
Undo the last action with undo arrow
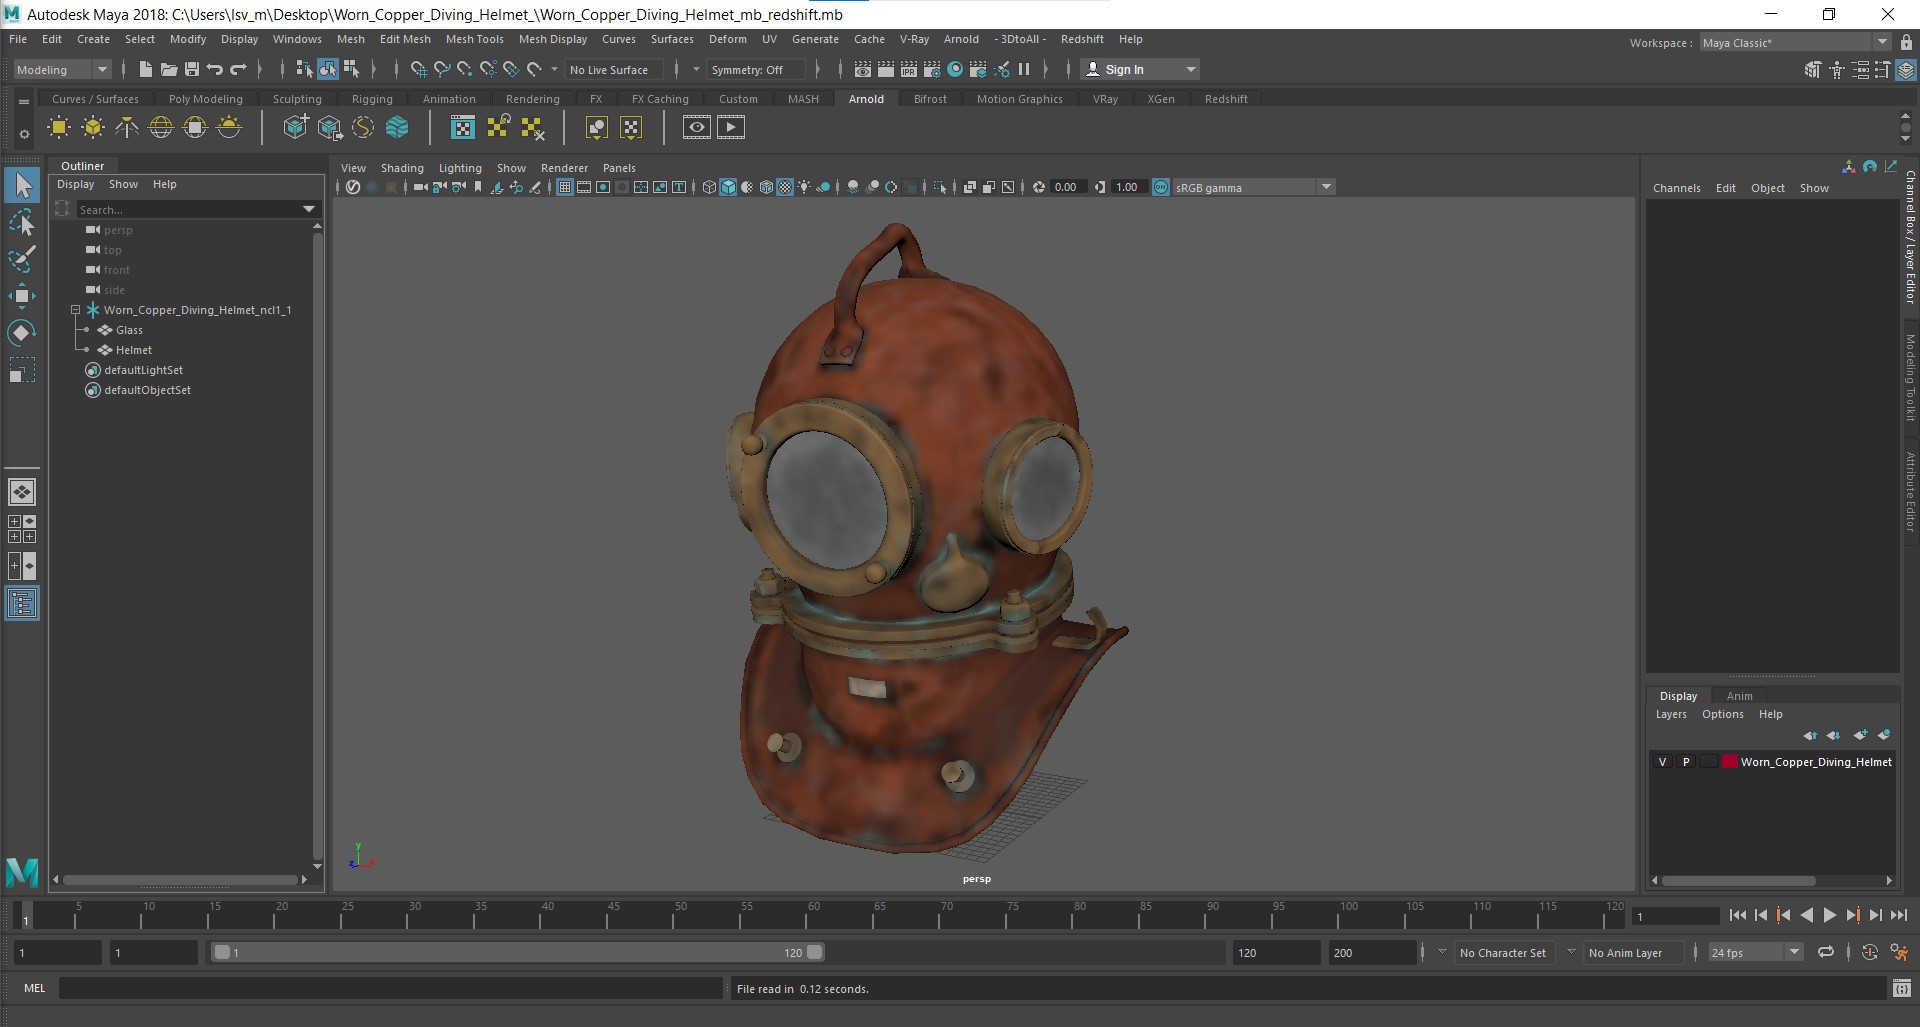coord(214,69)
